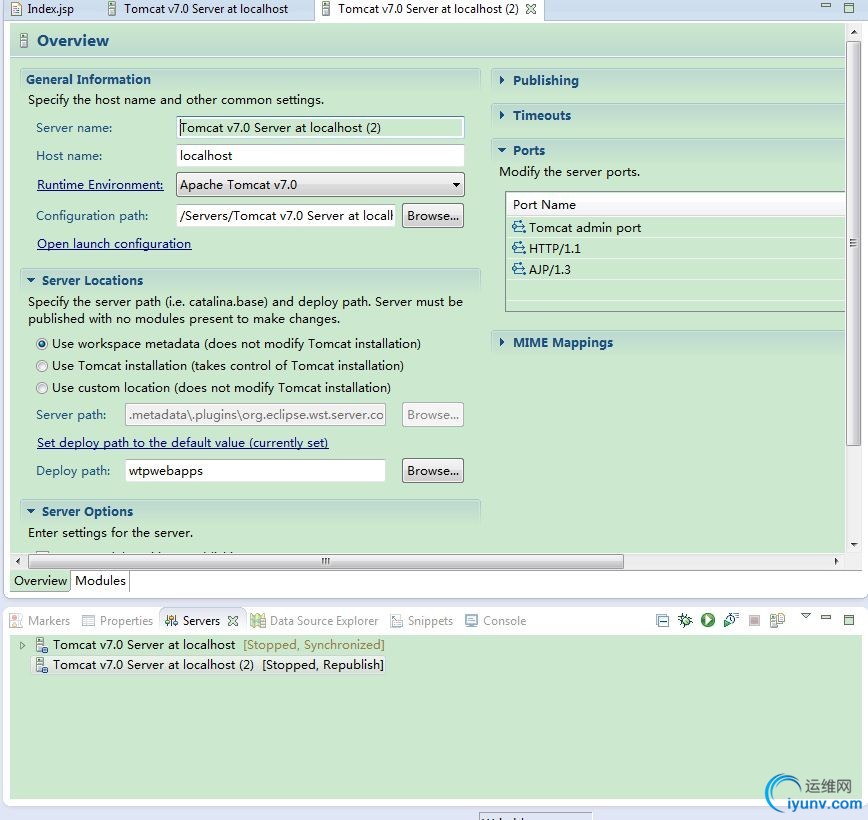Minimize the Servers view panel

coord(826,617)
